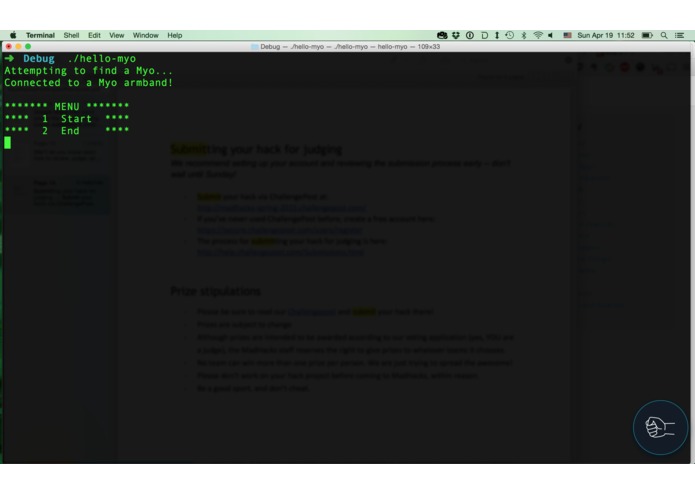Screen dimensions: 695x494
Task: Open the Time Machine status icon
Action: coord(510,35)
